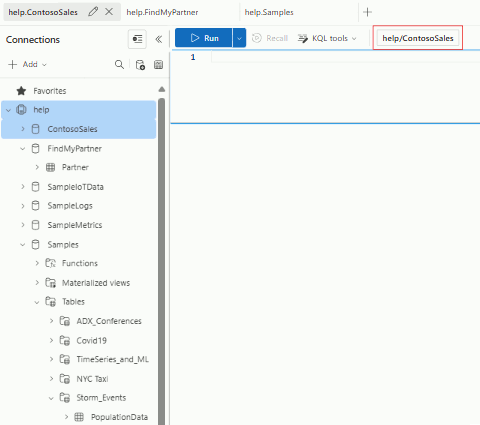
Task: Click the dashboard icon next to database icon
Action: 158,65
